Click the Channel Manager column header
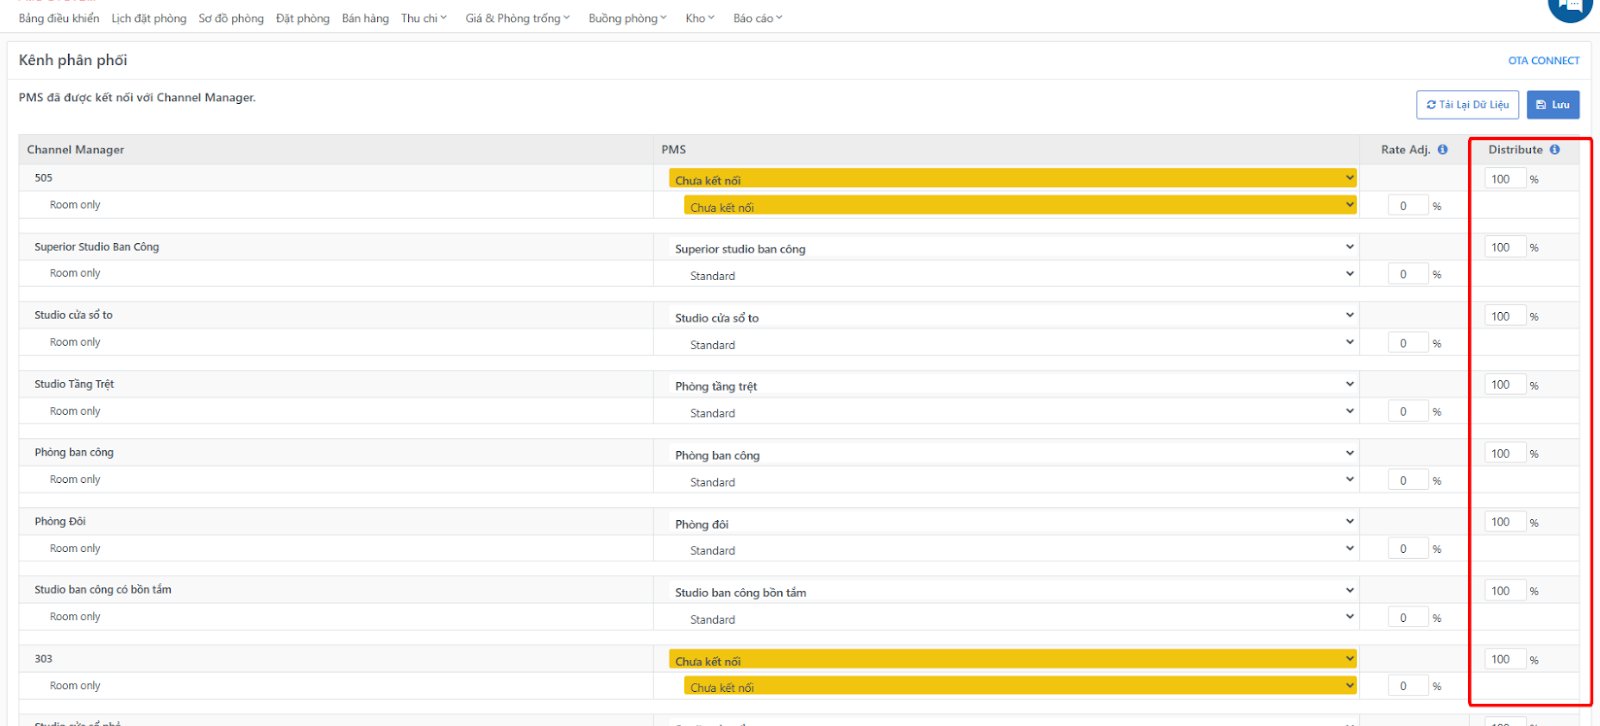The width and height of the screenshot is (1600, 726). pyautogui.click(x=76, y=150)
